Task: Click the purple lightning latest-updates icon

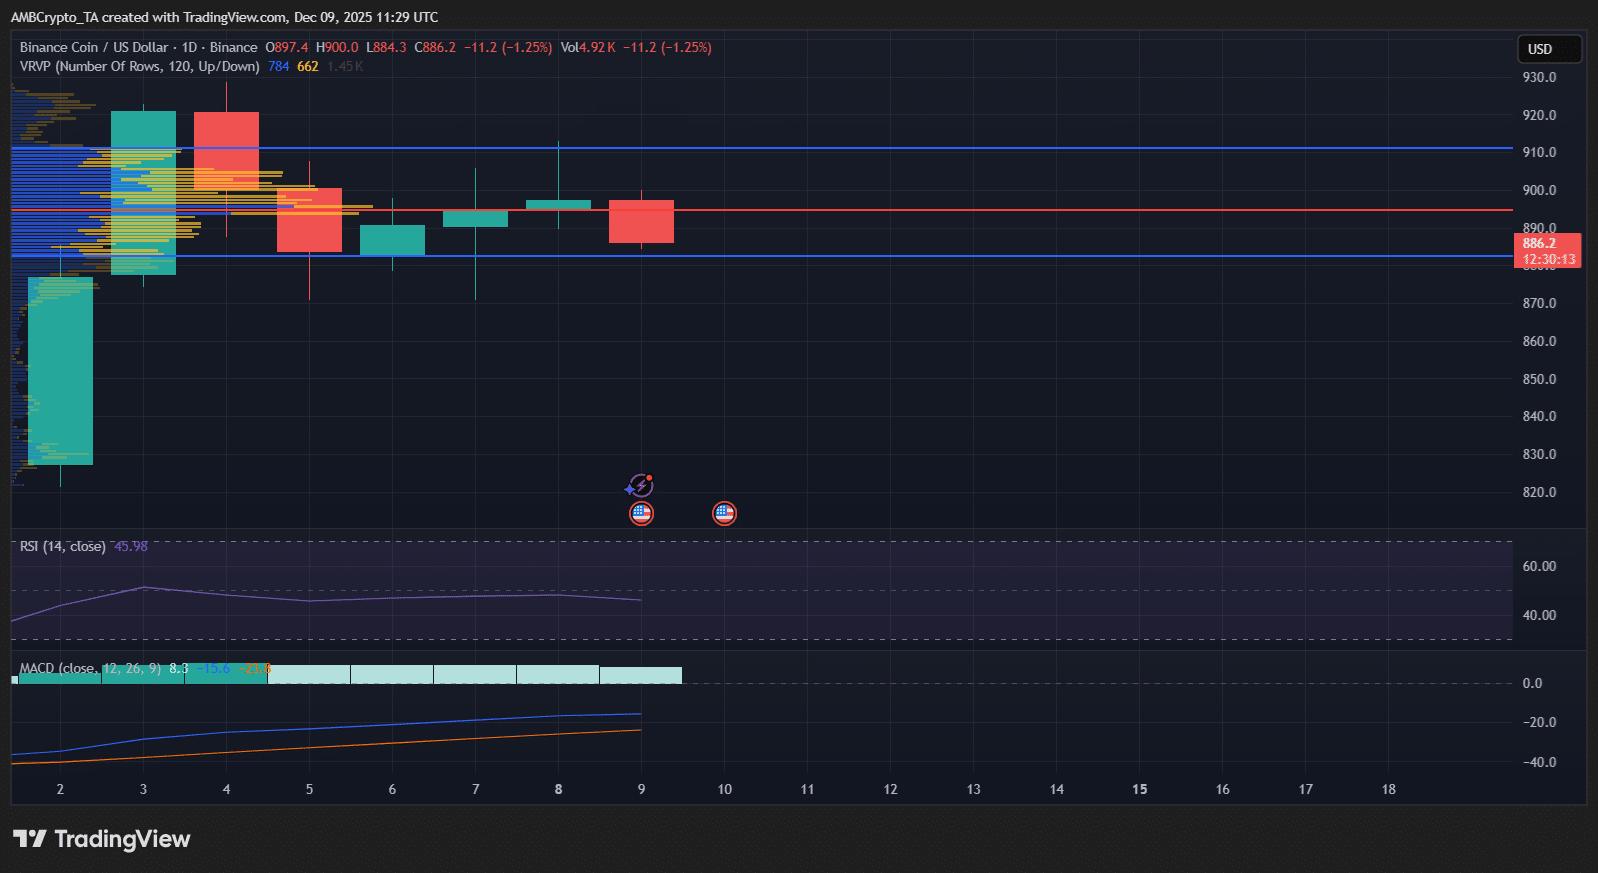Action: point(640,486)
